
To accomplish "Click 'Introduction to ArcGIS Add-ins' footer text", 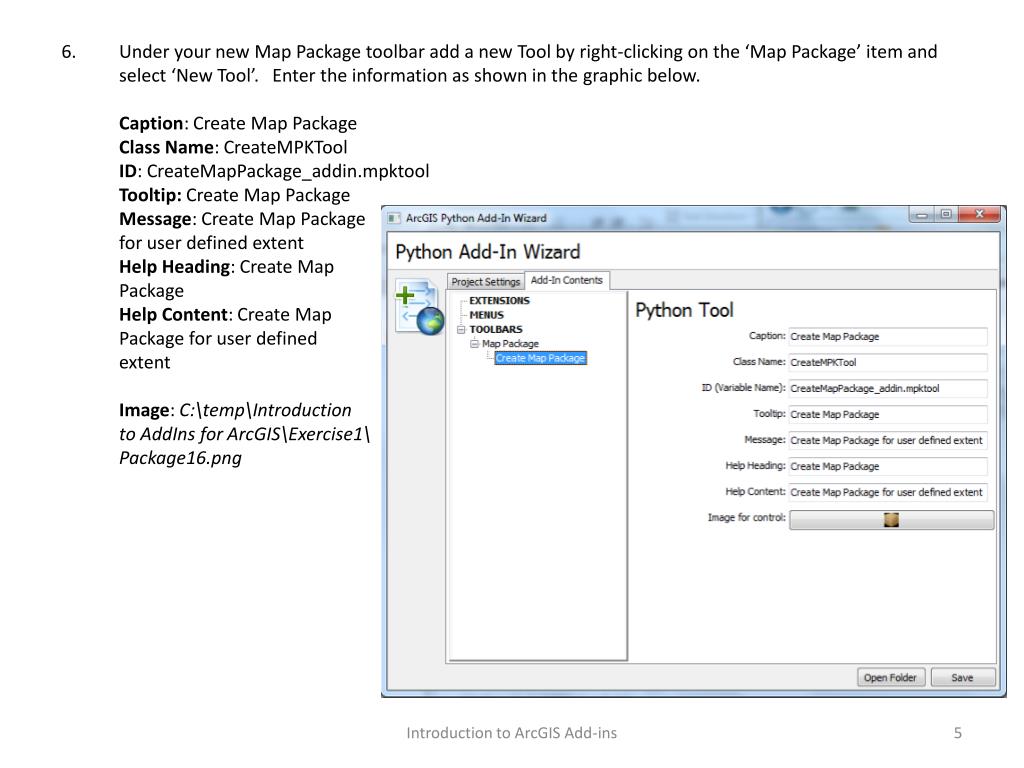I will tap(511, 733).
